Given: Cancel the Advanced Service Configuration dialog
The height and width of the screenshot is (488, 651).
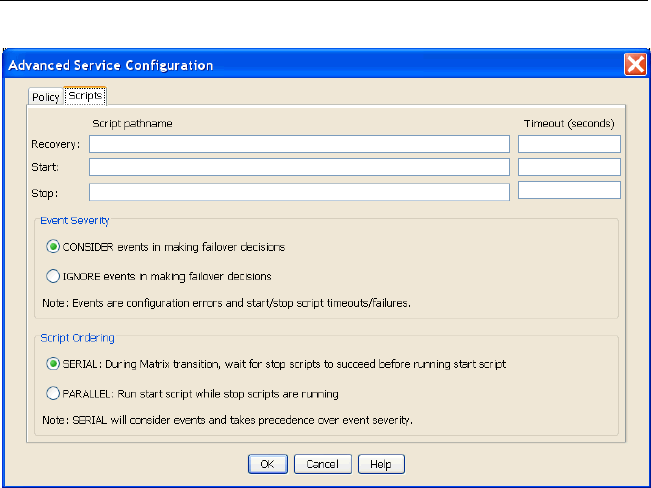Looking at the screenshot, I should pyautogui.click(x=322, y=464).
